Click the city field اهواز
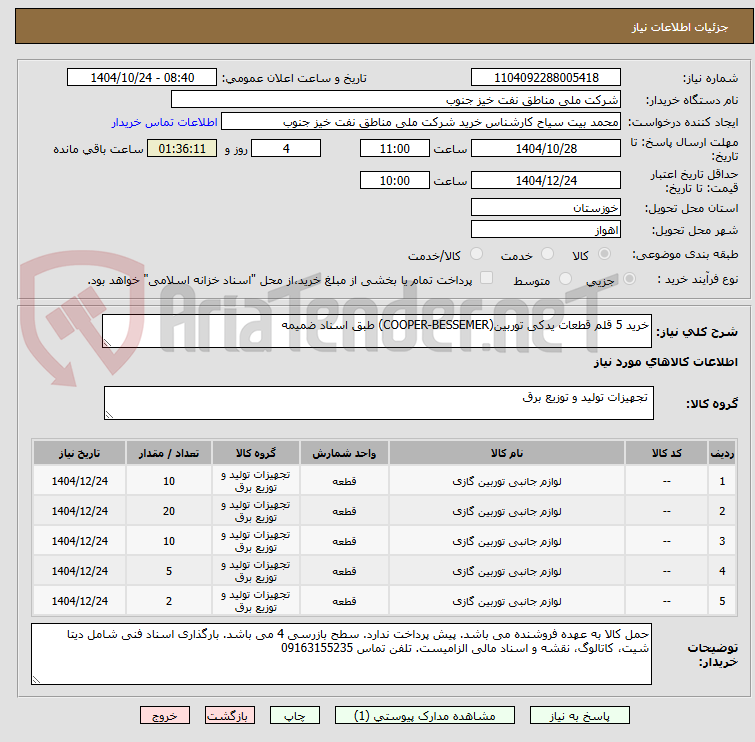Viewport: 755px width, 742px height. [x=546, y=230]
